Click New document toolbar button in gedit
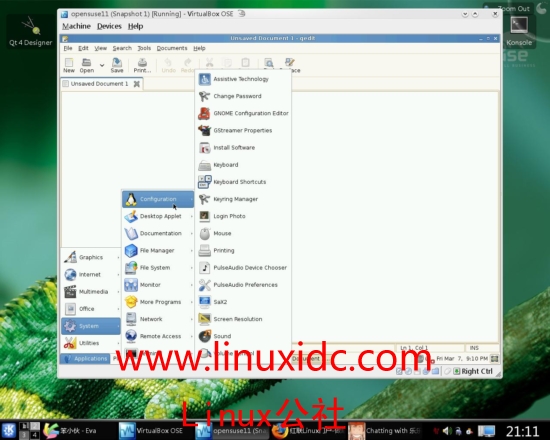The image size is (550, 440). [69, 65]
